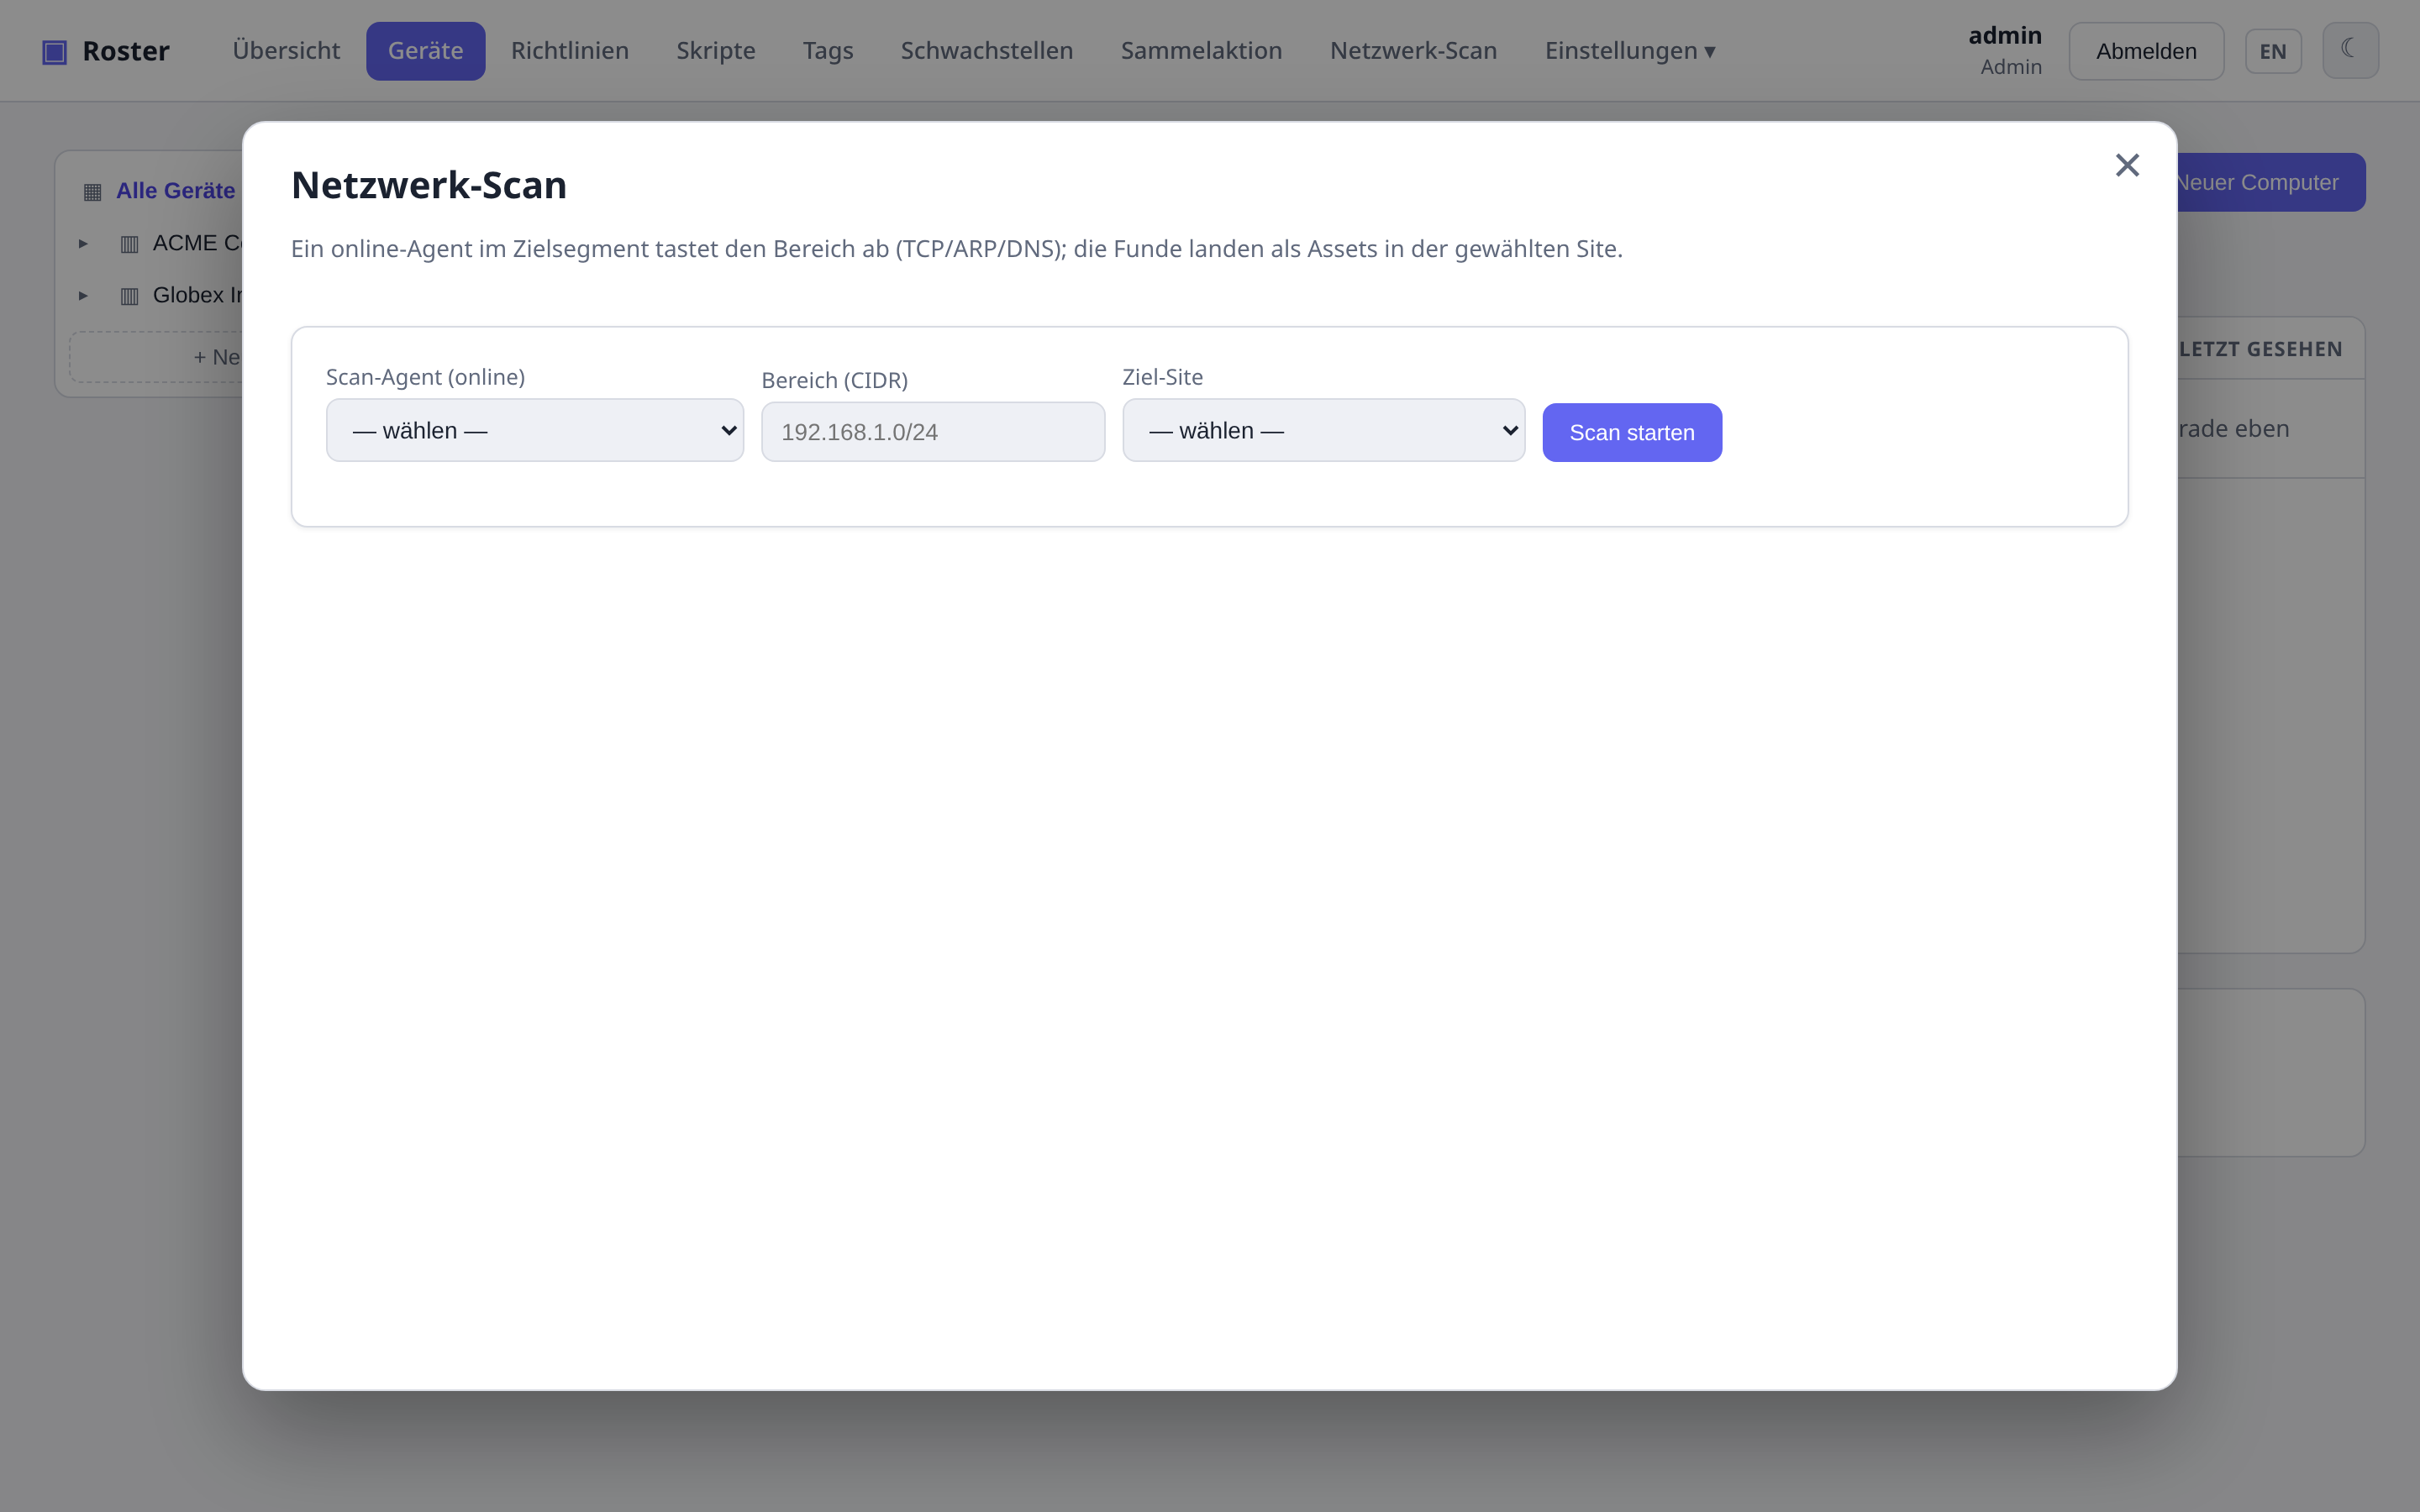The height and width of the screenshot is (1512, 2420).
Task: Select Alle Geräte in the sidebar
Action: tap(175, 190)
